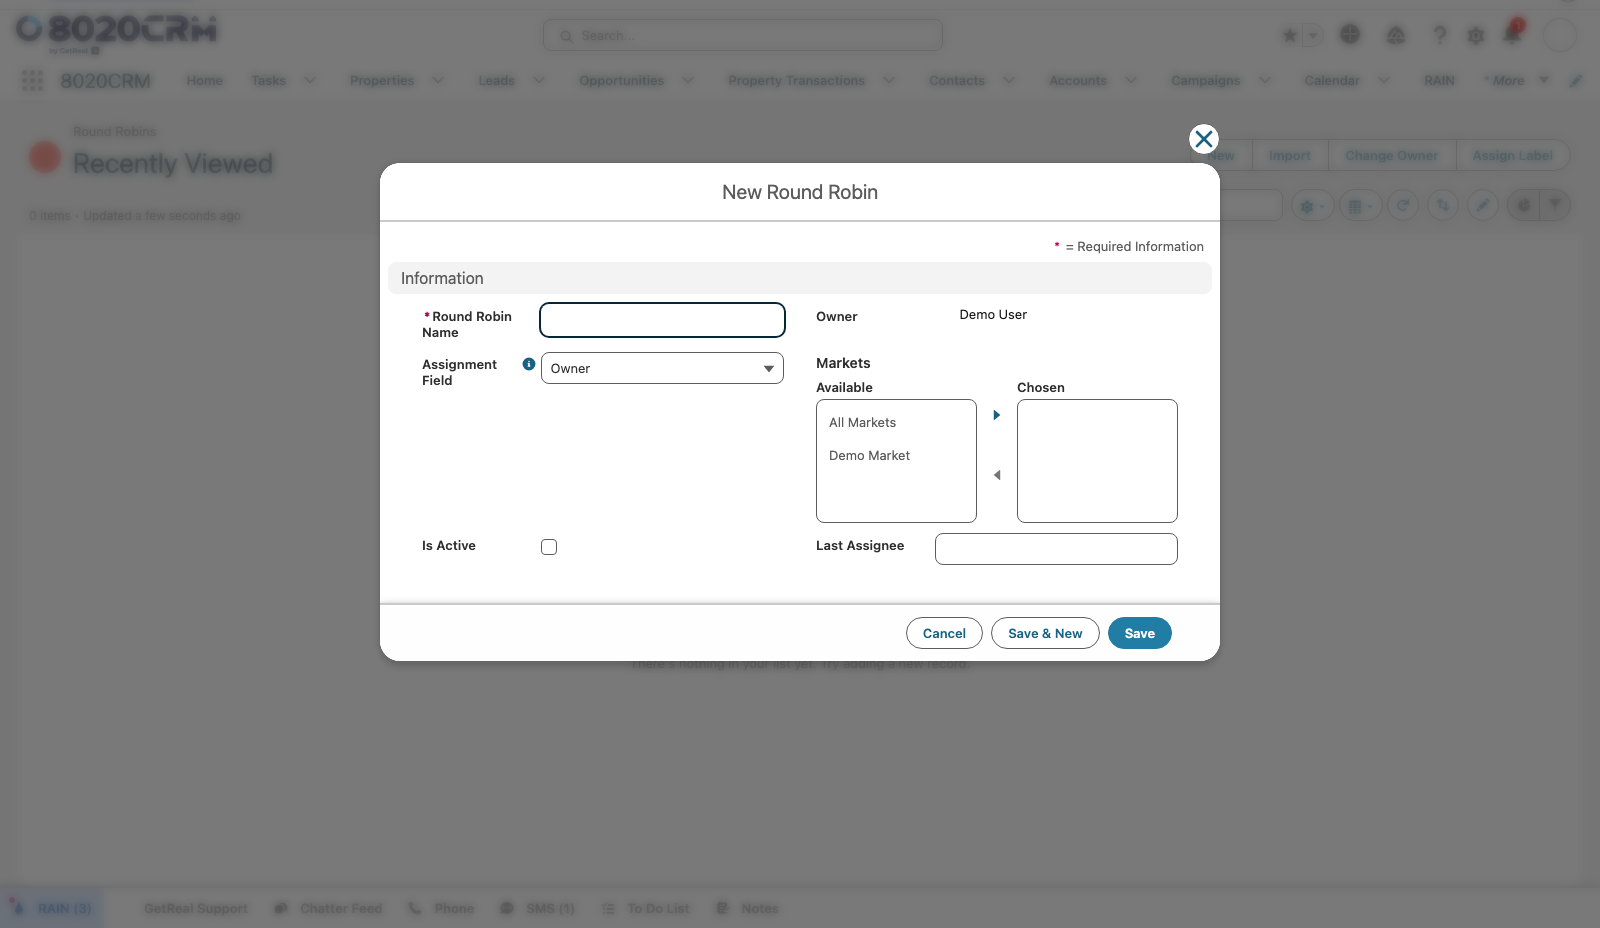Open the Properties tab
The image size is (1600, 928).
click(382, 80)
